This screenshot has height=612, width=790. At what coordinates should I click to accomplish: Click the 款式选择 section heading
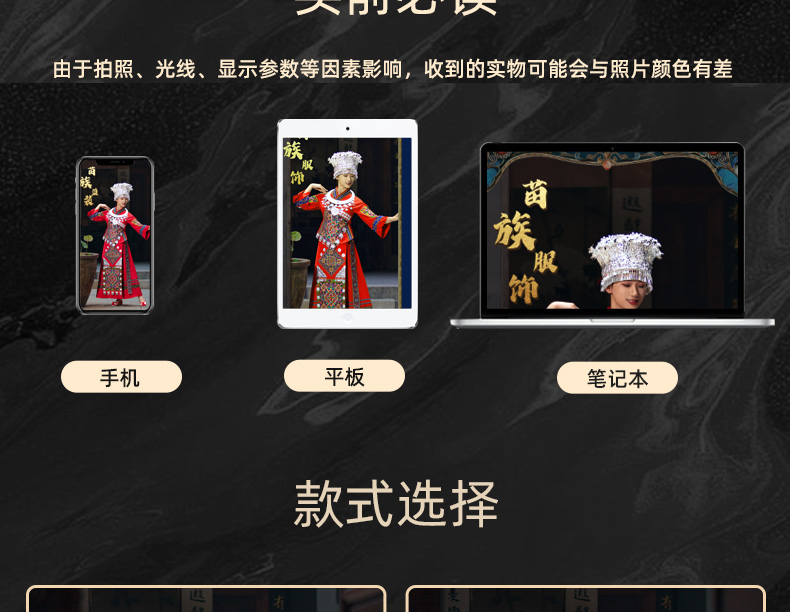[396, 503]
